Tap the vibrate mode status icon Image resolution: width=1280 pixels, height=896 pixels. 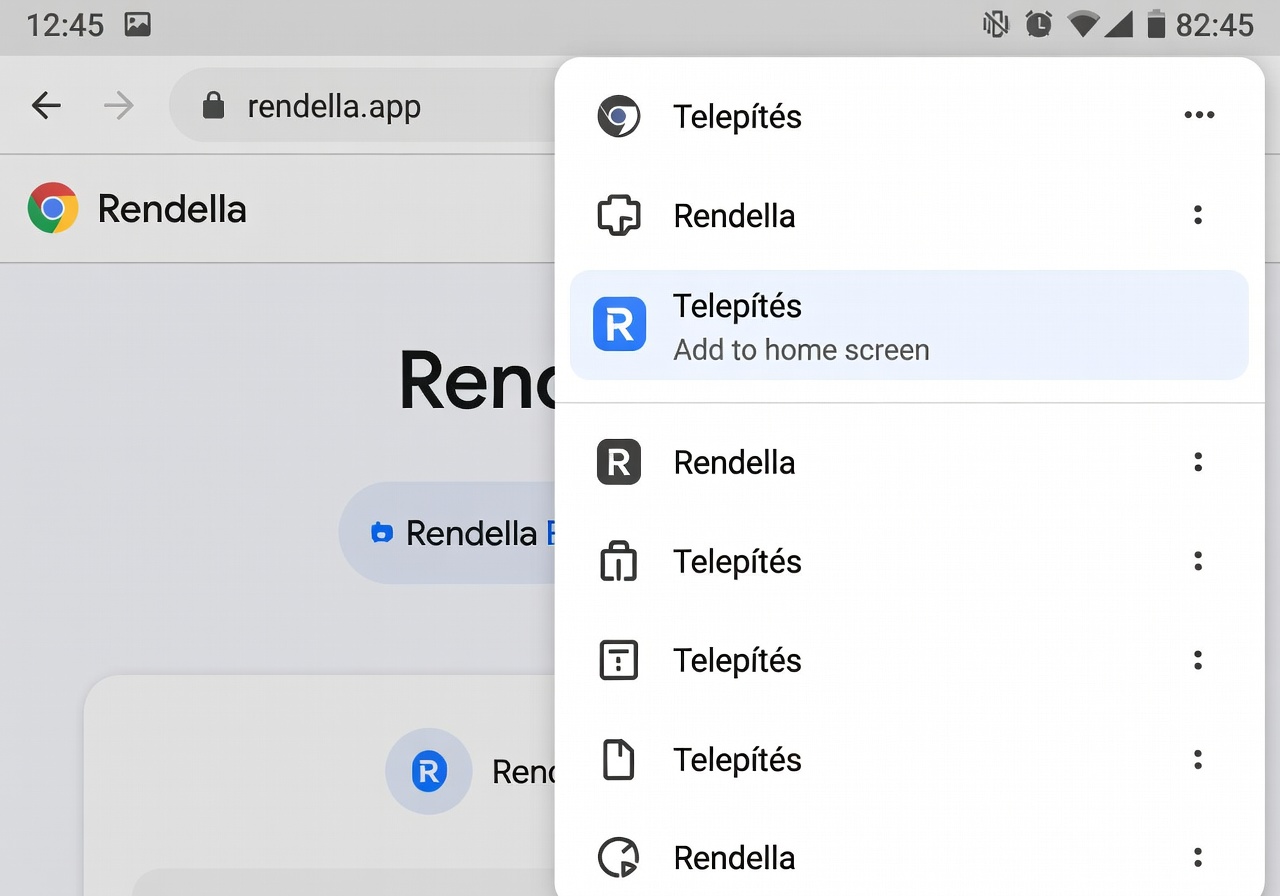(x=995, y=24)
